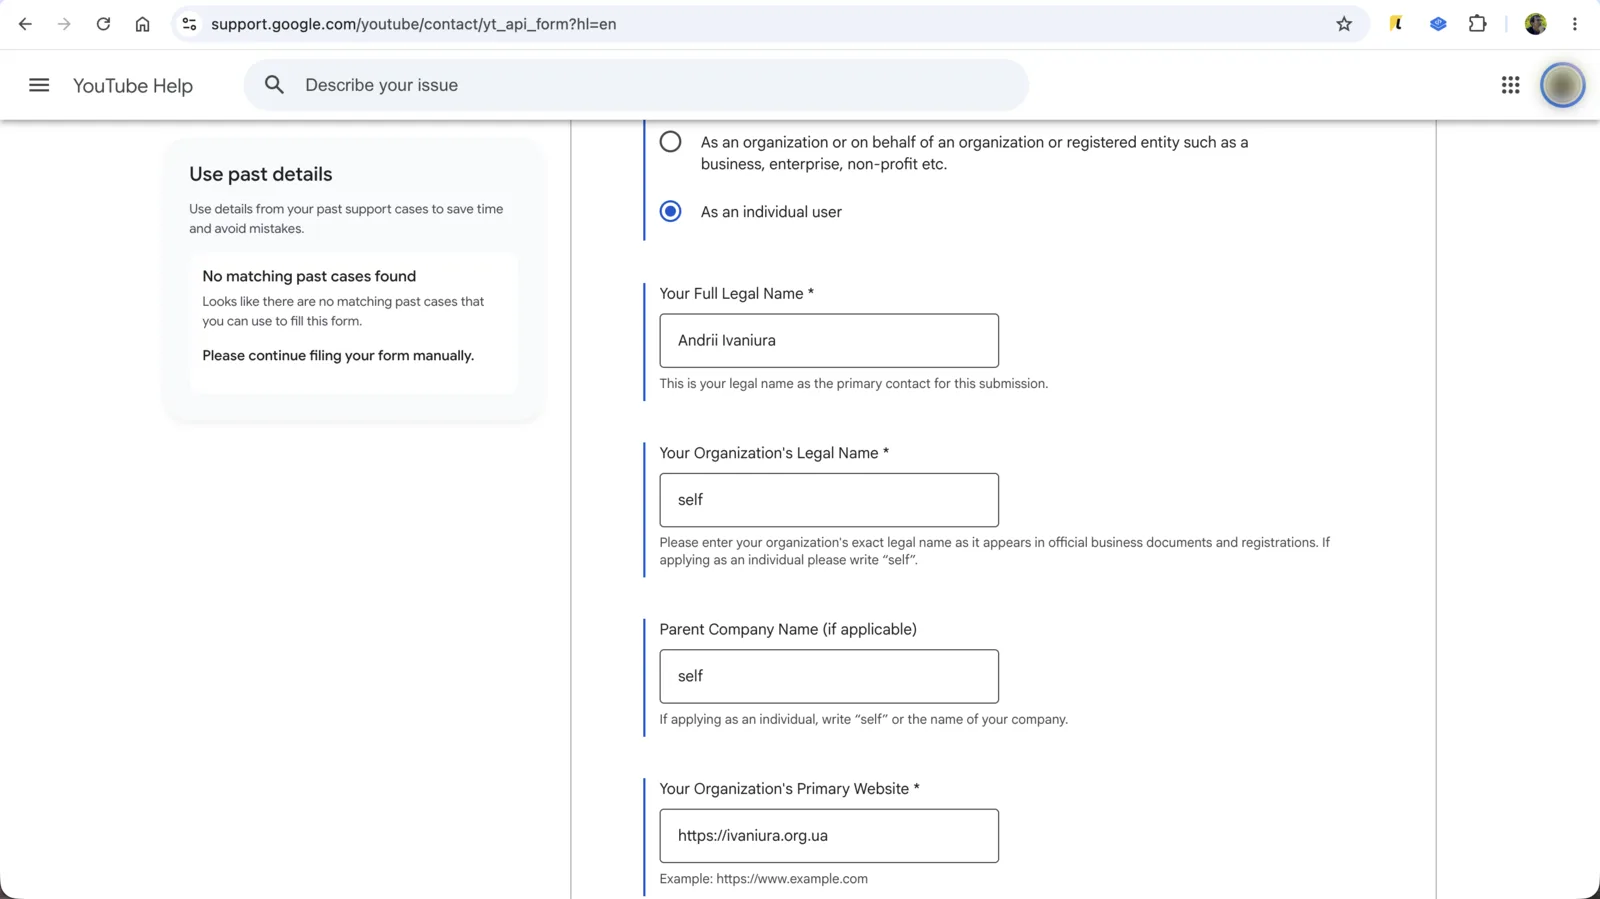Click the search magnifier icon
Image resolution: width=1600 pixels, height=899 pixels.
click(274, 85)
